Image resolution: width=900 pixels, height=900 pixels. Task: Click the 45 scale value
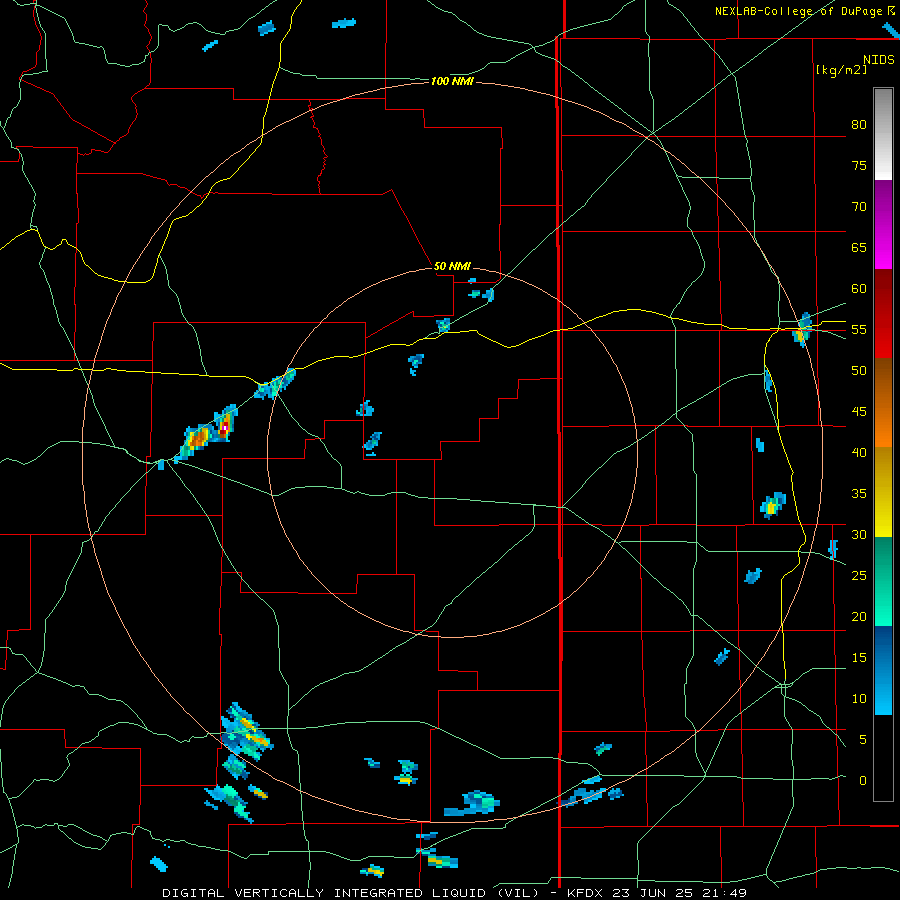859,412
